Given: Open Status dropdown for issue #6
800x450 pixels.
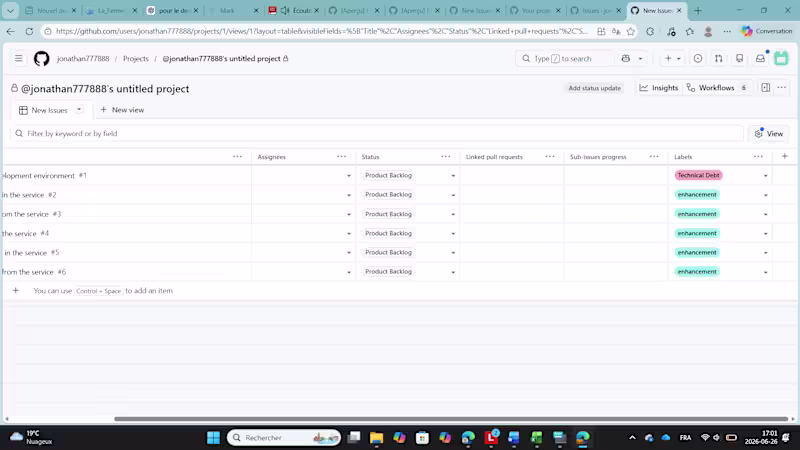Looking at the screenshot, I should pos(453,272).
